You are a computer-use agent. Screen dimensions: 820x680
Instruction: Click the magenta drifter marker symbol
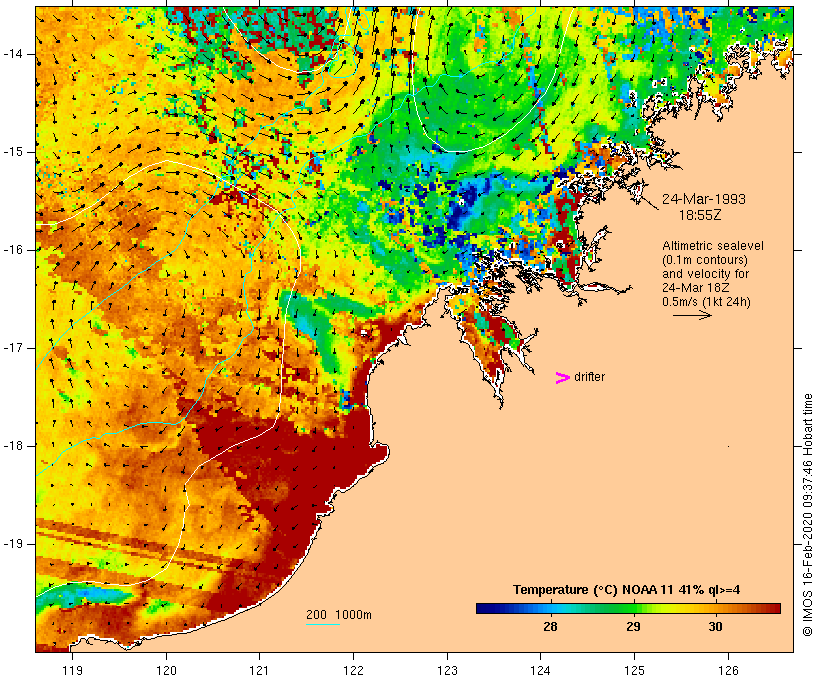tap(563, 378)
